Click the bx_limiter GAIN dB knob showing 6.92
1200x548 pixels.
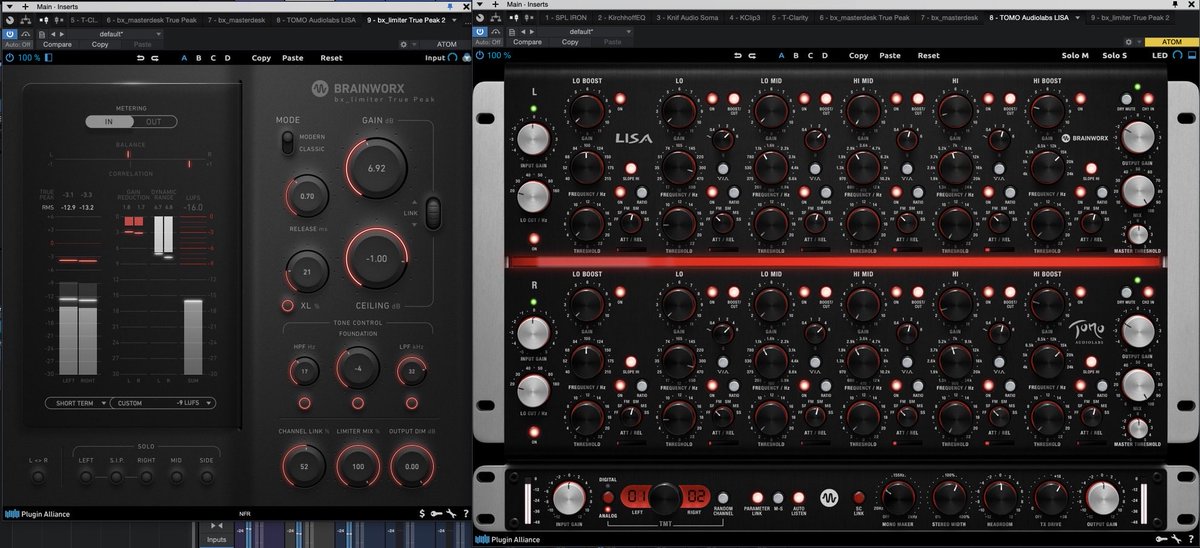pyautogui.click(x=376, y=168)
